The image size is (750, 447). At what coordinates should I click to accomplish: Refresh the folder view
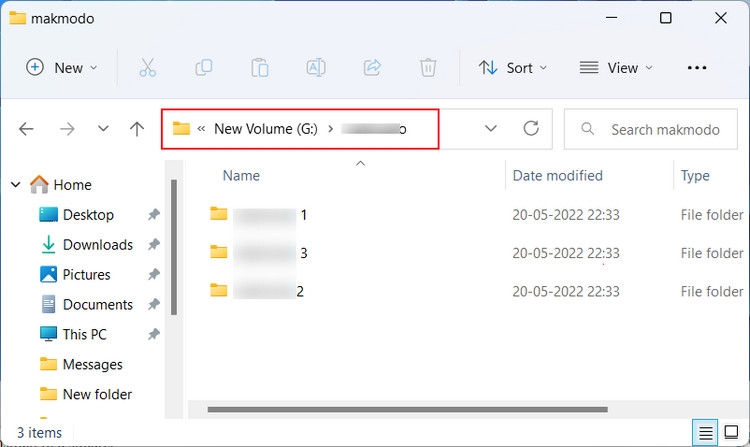531,128
